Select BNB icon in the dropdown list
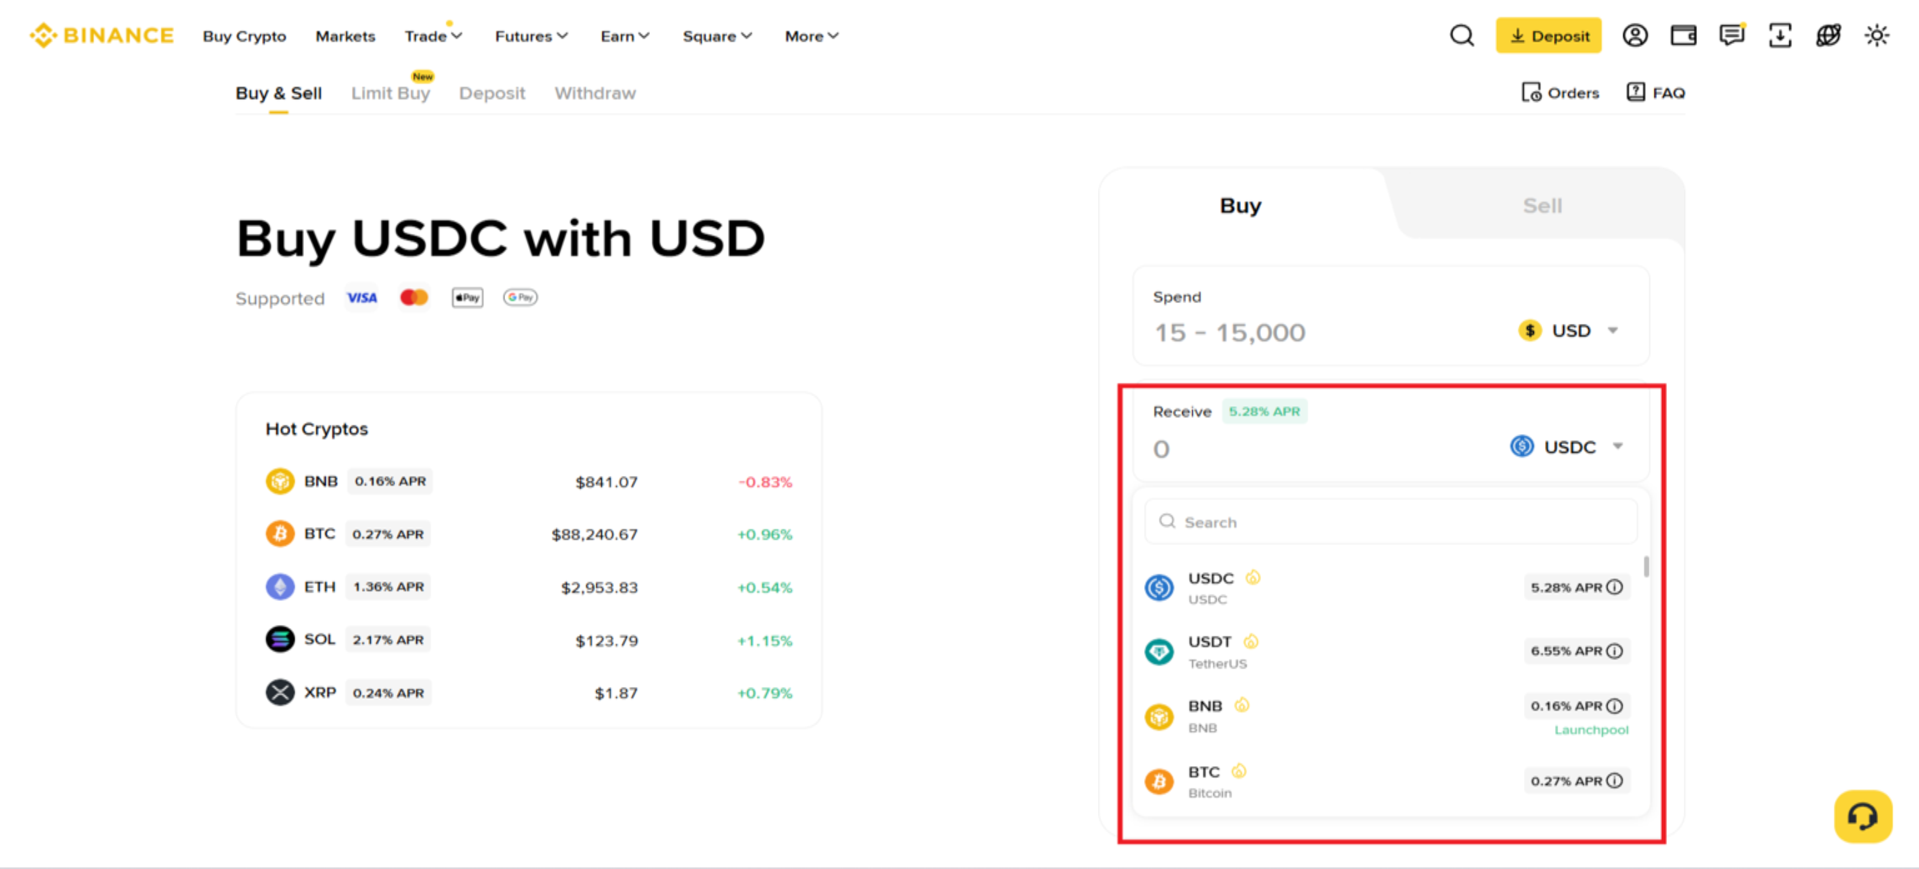Screen dimensions: 1919x869 1159,716
